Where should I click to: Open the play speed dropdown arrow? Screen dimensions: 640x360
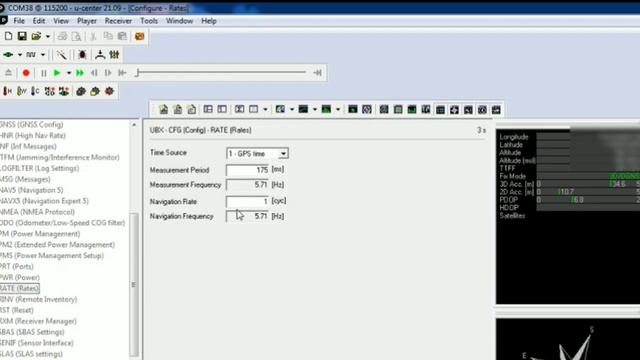click(69, 73)
